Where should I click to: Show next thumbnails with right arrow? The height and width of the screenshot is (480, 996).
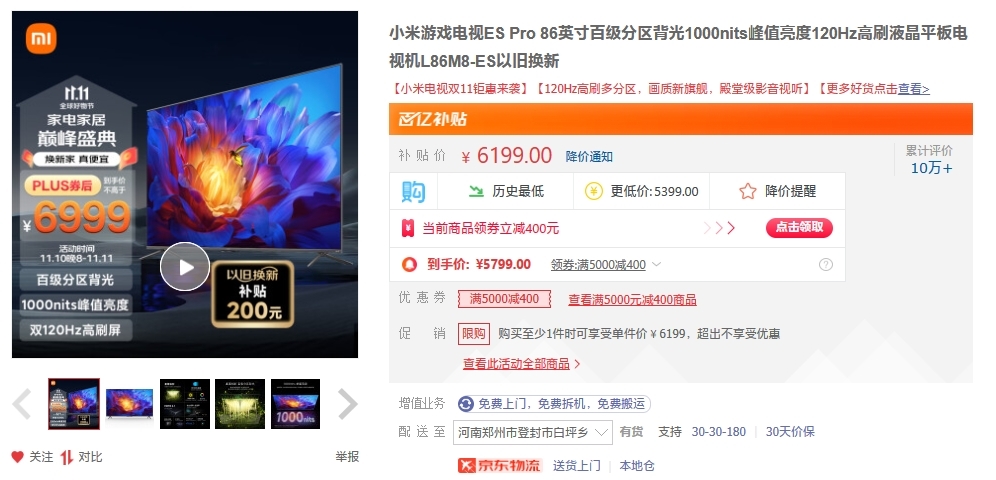[x=347, y=404]
